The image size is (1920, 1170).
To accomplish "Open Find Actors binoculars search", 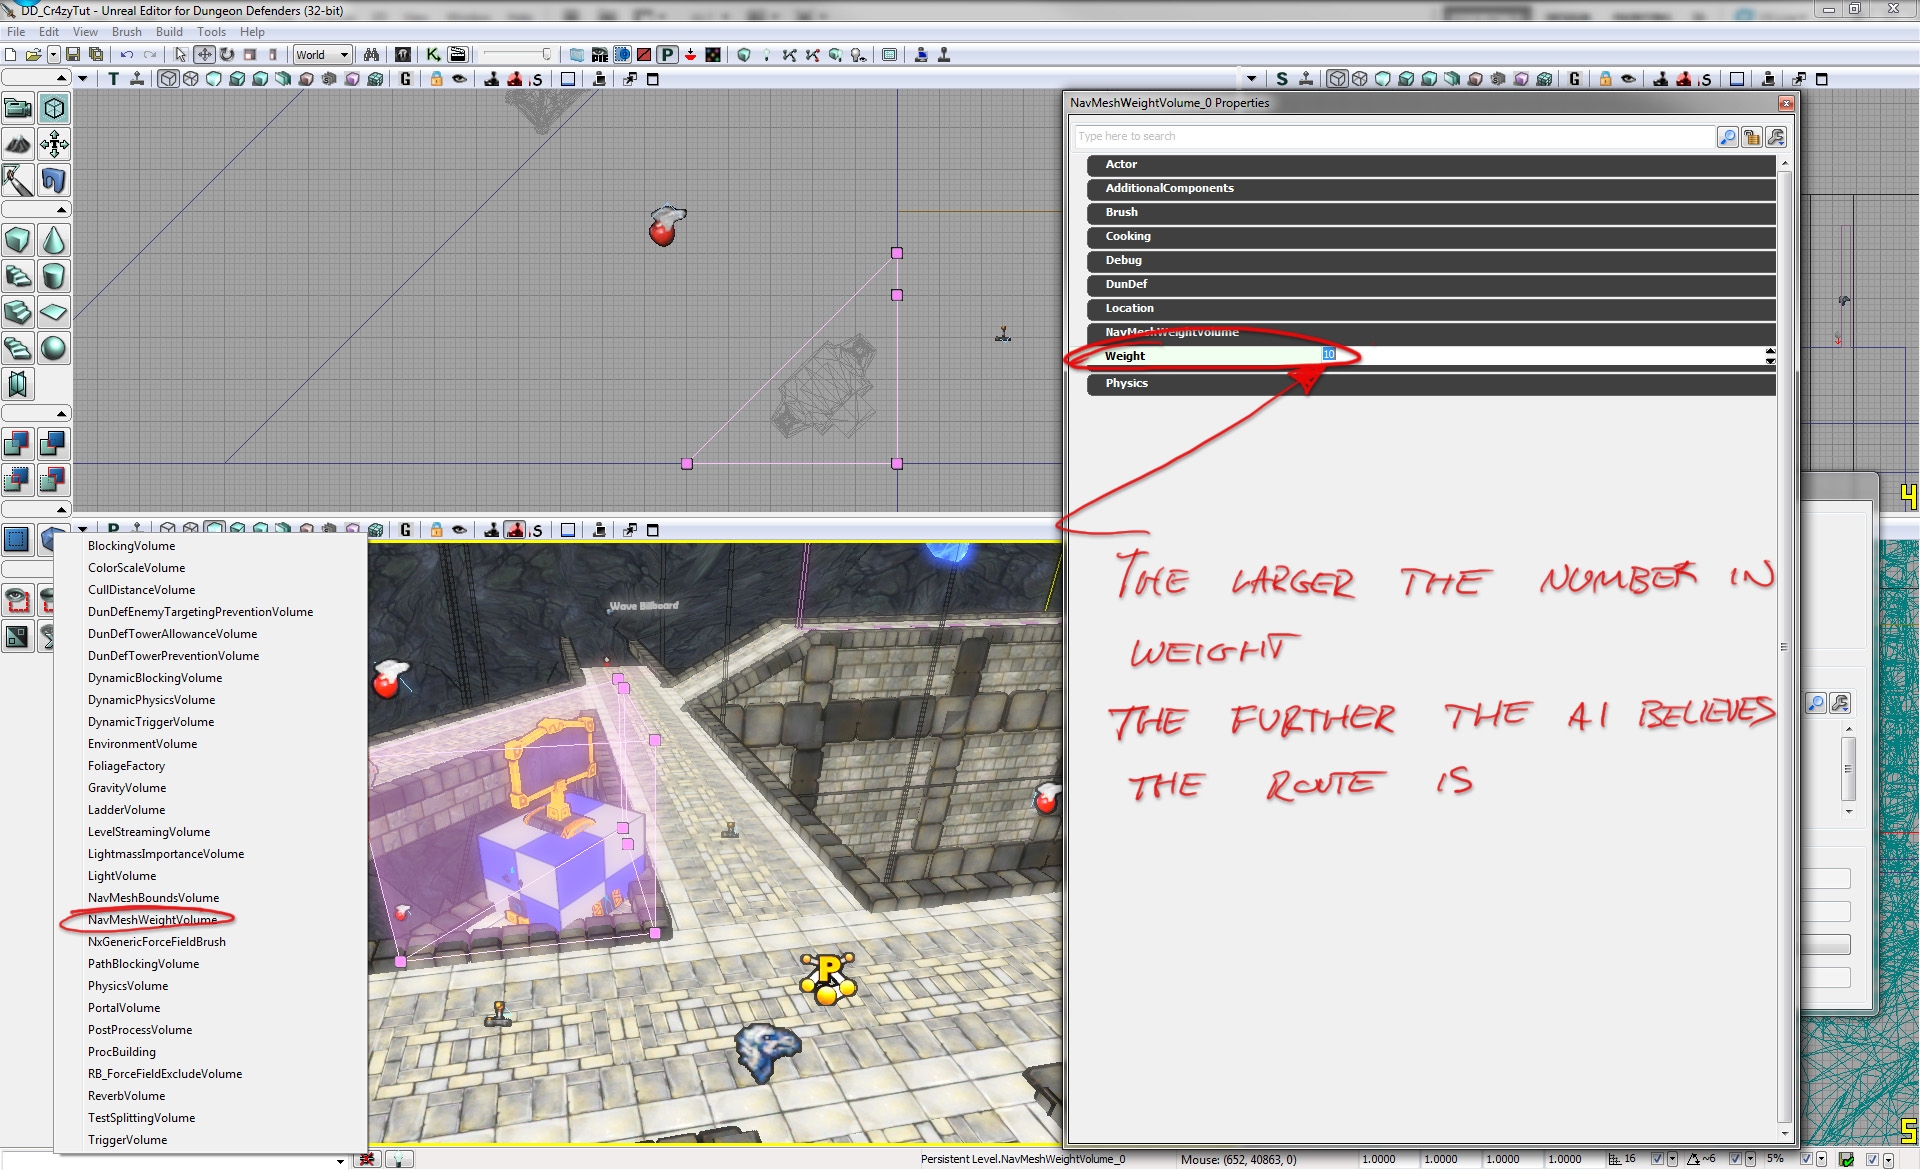I will click(371, 55).
